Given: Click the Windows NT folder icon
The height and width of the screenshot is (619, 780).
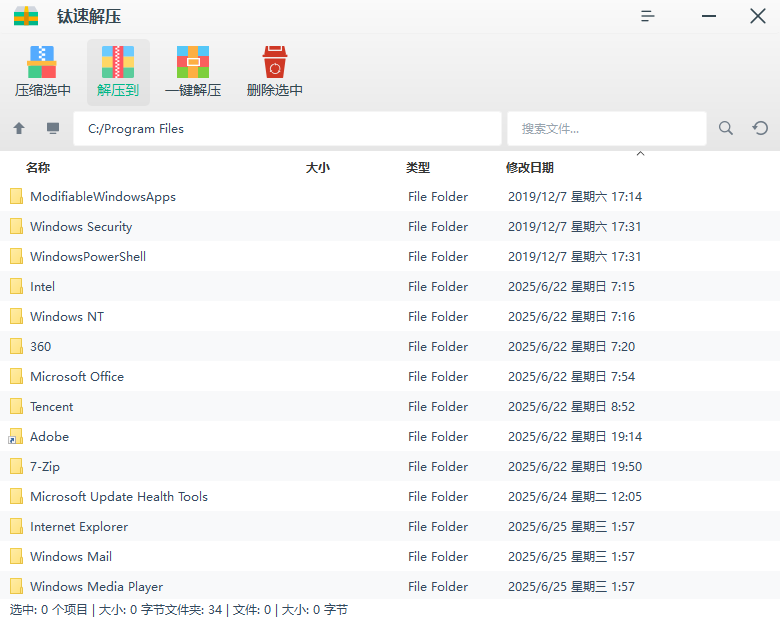Looking at the screenshot, I should 16,316.
